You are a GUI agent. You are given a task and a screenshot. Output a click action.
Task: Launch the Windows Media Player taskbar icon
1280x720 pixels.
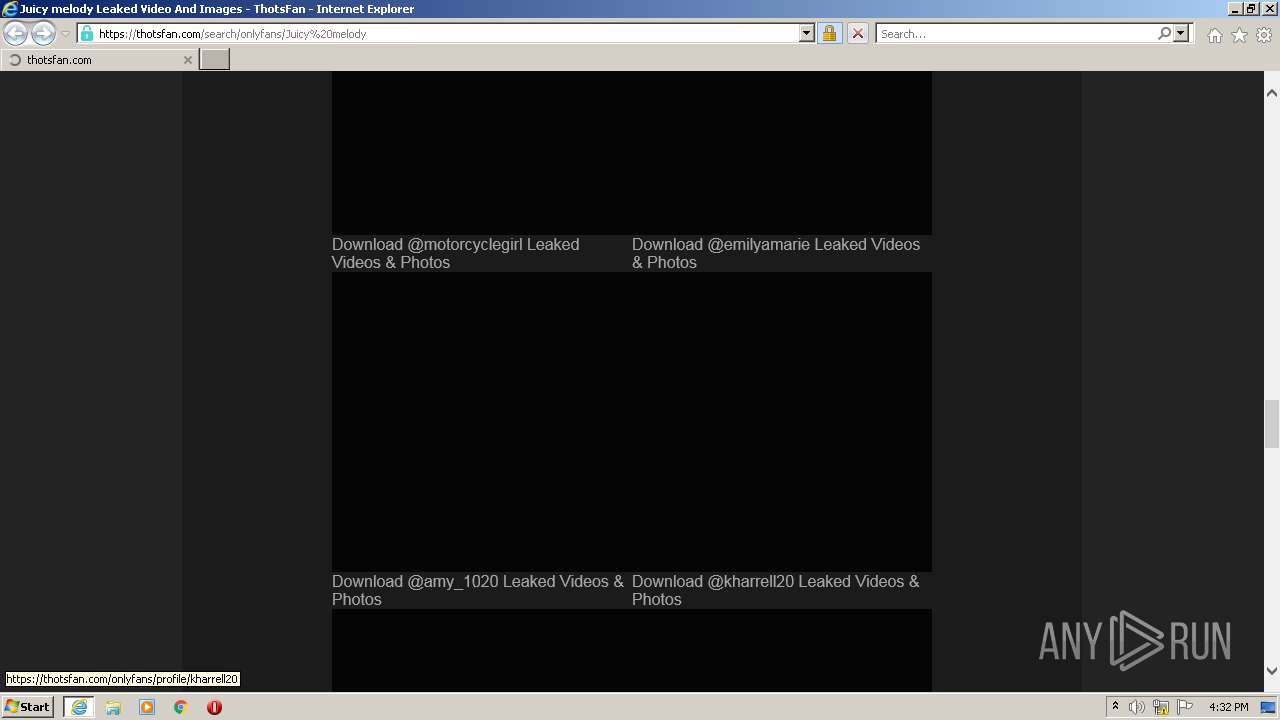147,707
